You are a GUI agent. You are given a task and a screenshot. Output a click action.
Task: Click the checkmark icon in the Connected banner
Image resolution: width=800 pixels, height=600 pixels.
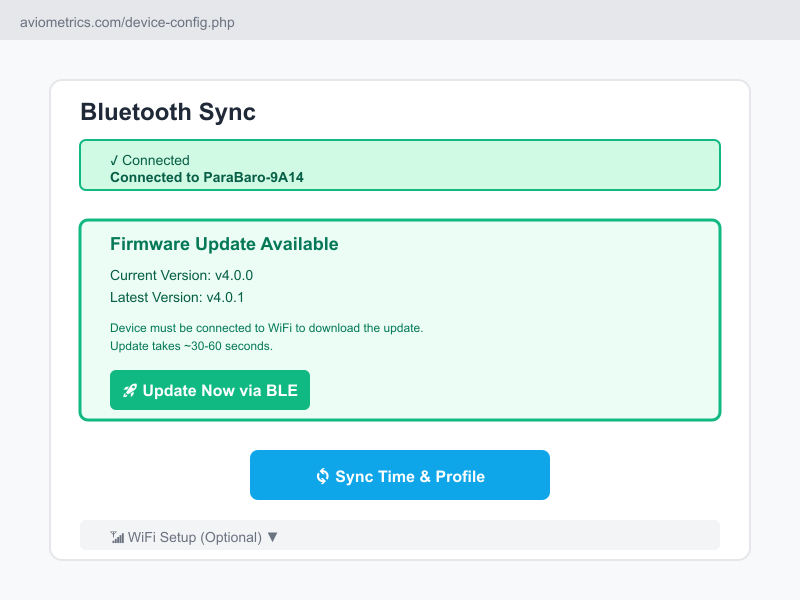113,160
